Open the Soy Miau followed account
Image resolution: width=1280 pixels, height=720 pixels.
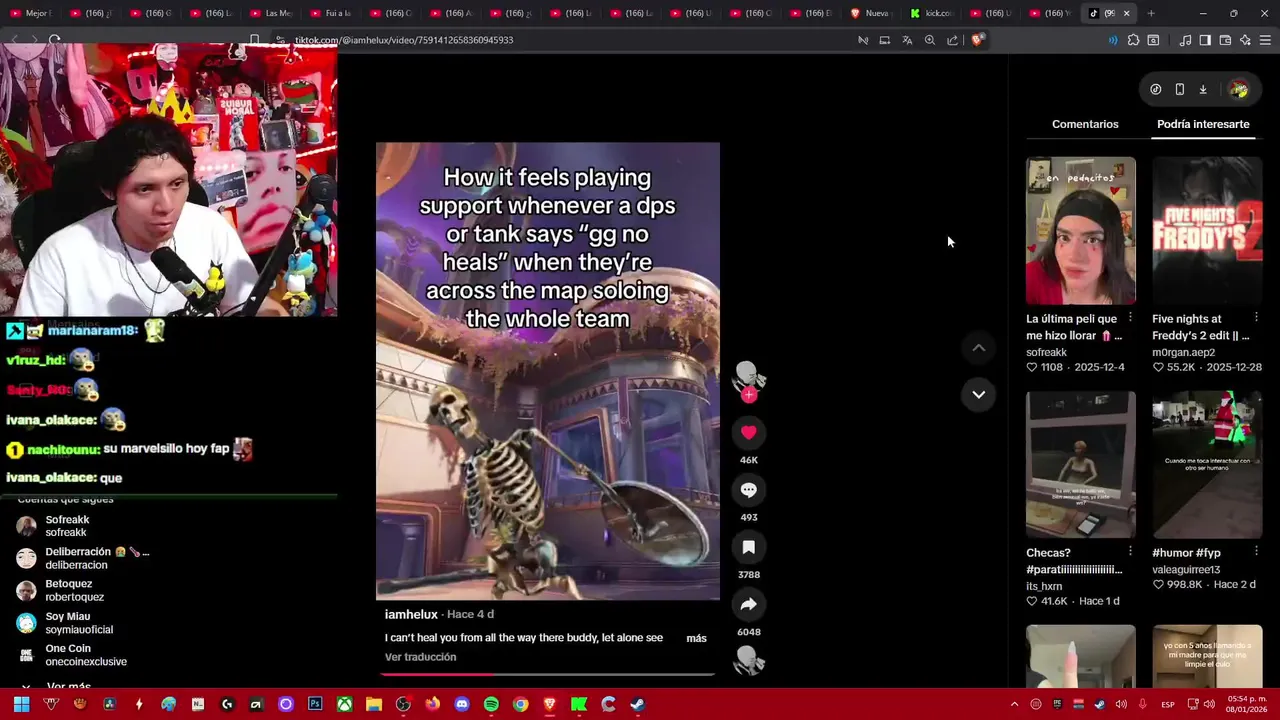[66, 623]
